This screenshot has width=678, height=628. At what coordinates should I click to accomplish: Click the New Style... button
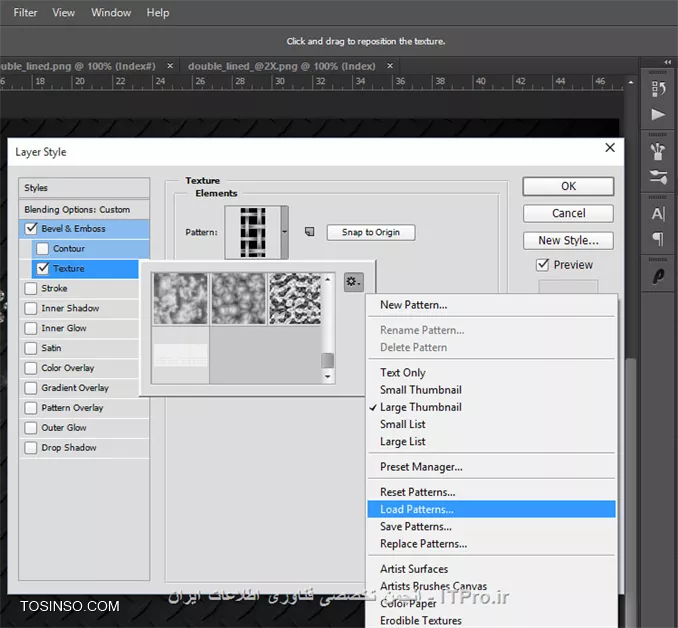(x=568, y=240)
